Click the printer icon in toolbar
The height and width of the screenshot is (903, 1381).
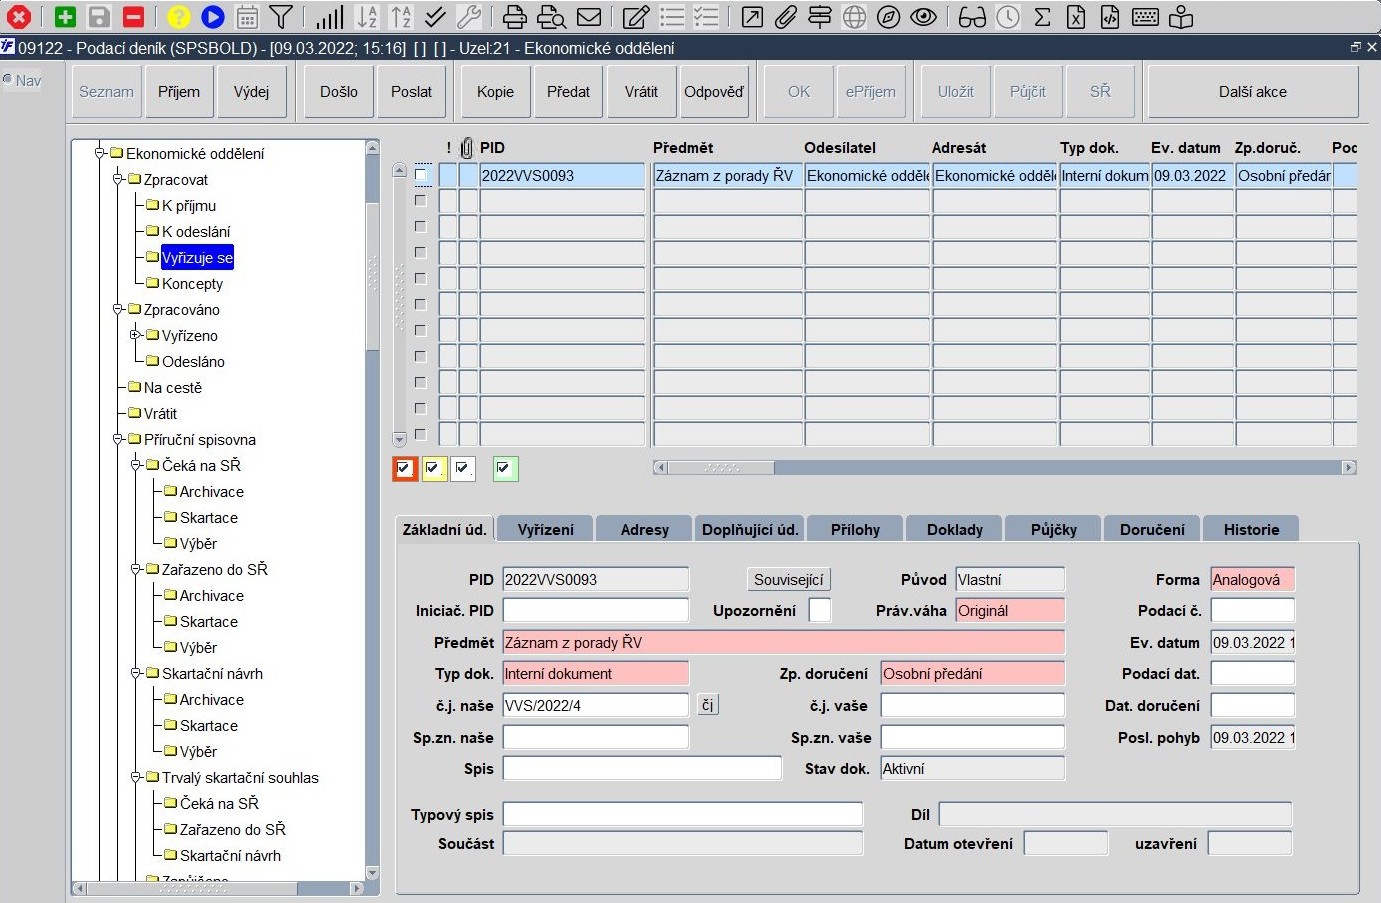[515, 17]
